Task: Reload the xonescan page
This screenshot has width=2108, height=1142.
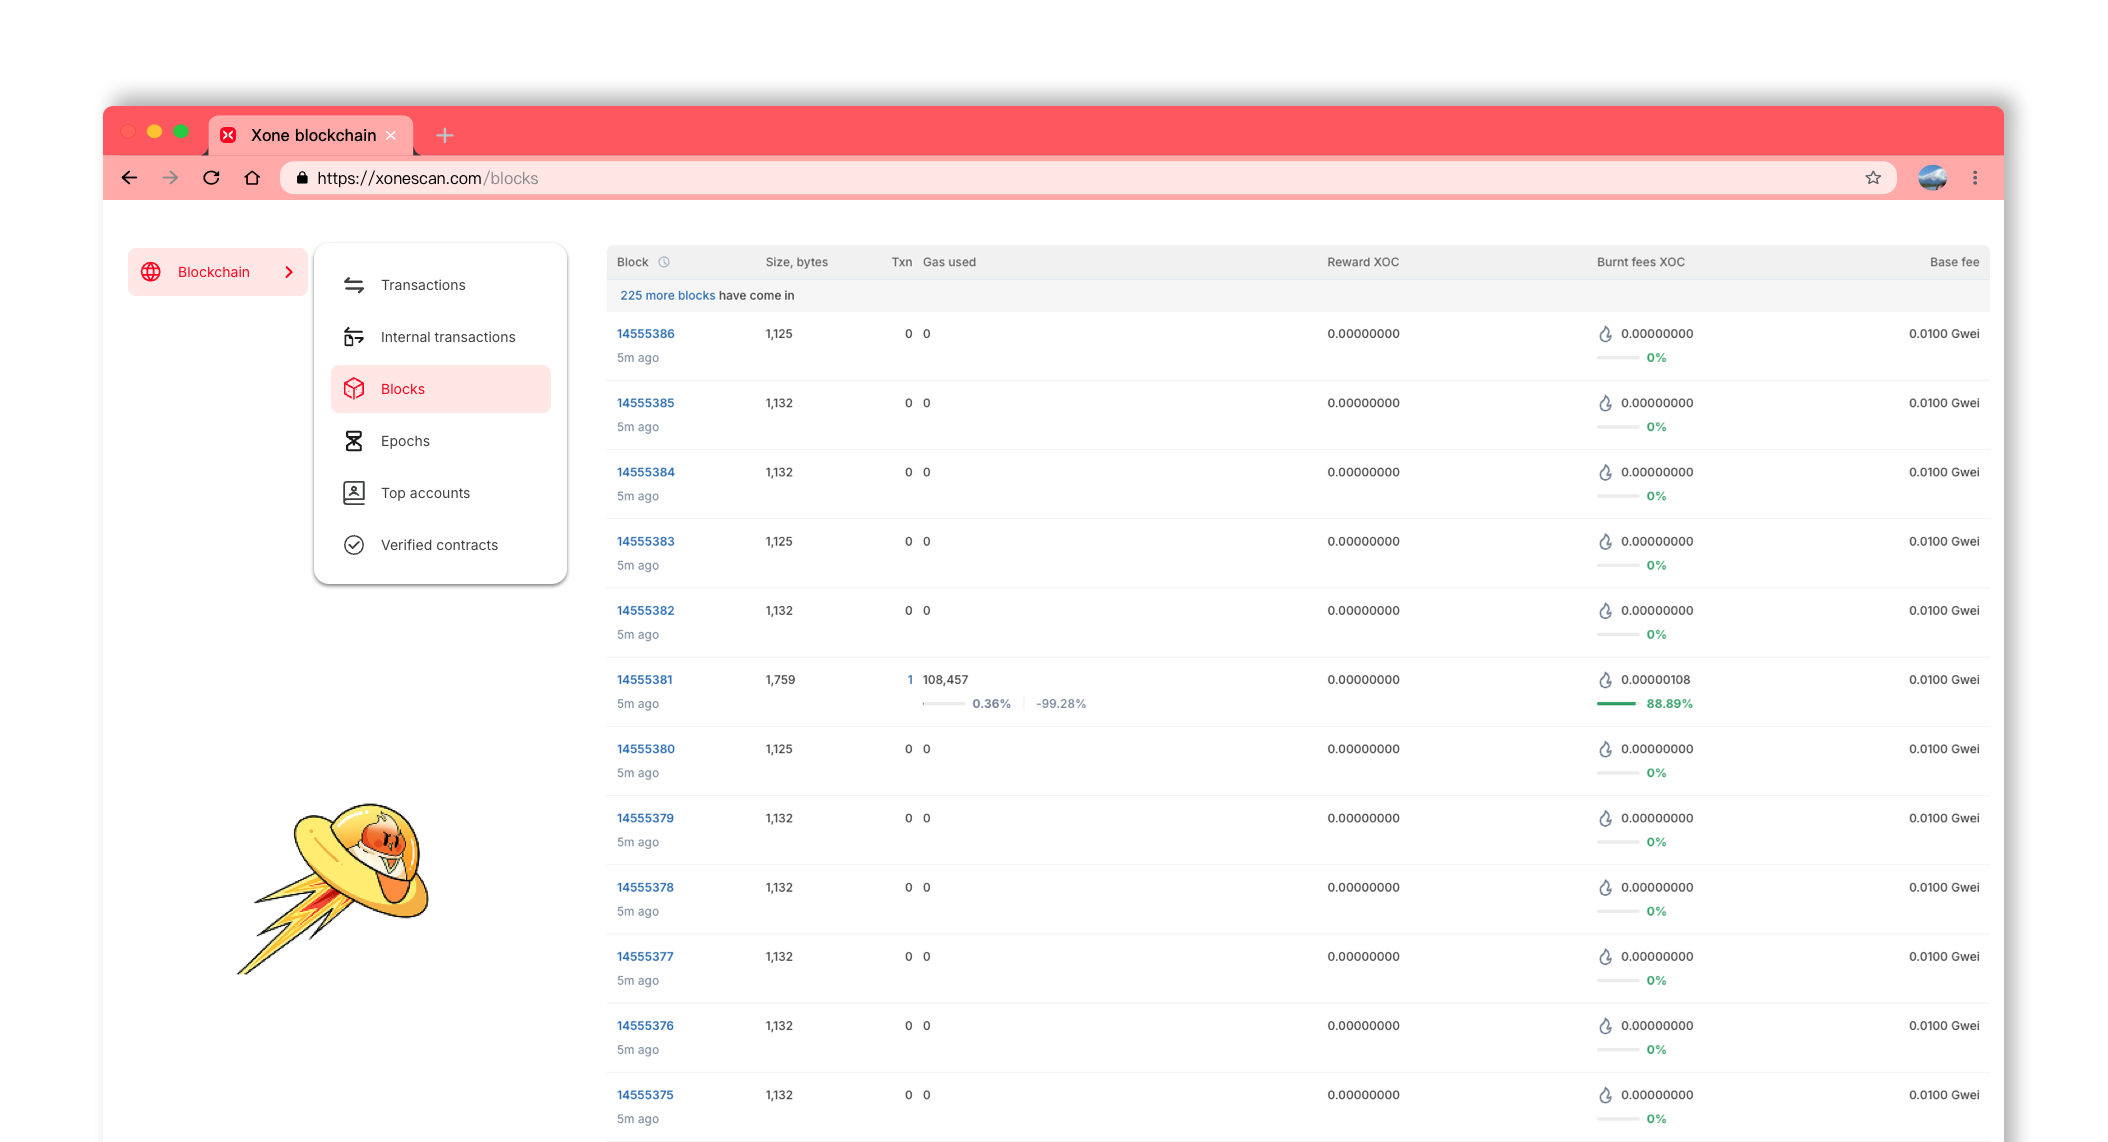Action: tap(211, 178)
